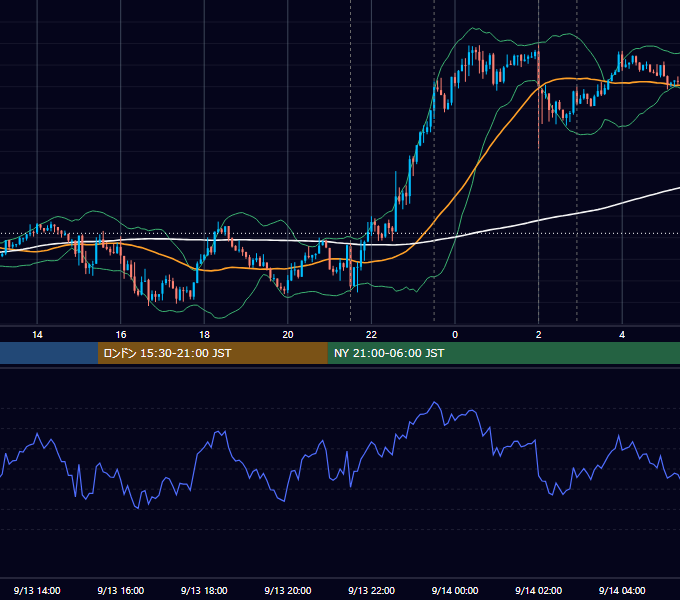680x600 pixels.
Task: Click the 14 hour label on the upper chart axis
Action: point(37,335)
